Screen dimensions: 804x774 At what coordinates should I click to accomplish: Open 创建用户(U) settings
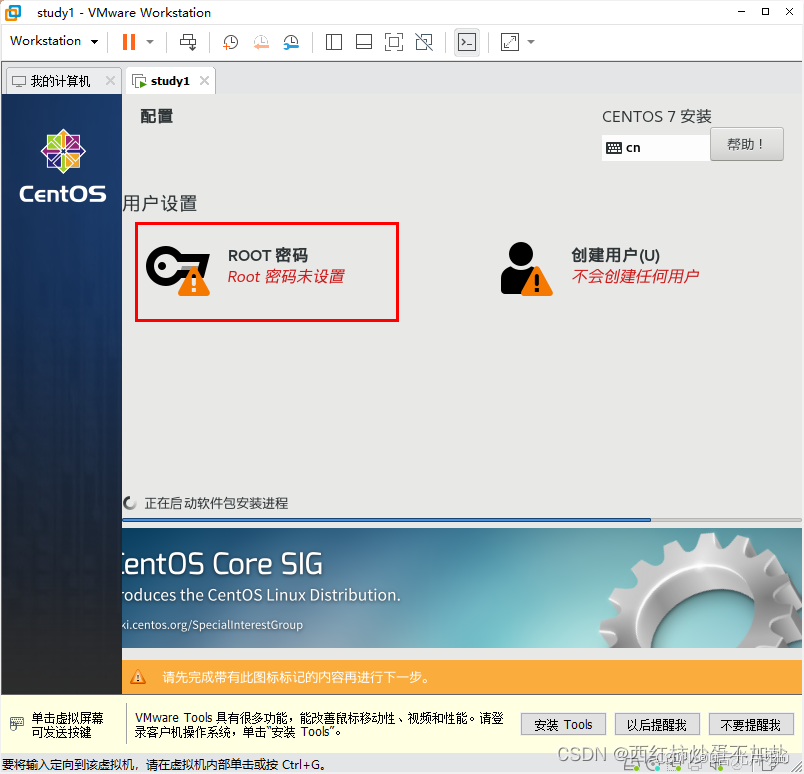599,269
